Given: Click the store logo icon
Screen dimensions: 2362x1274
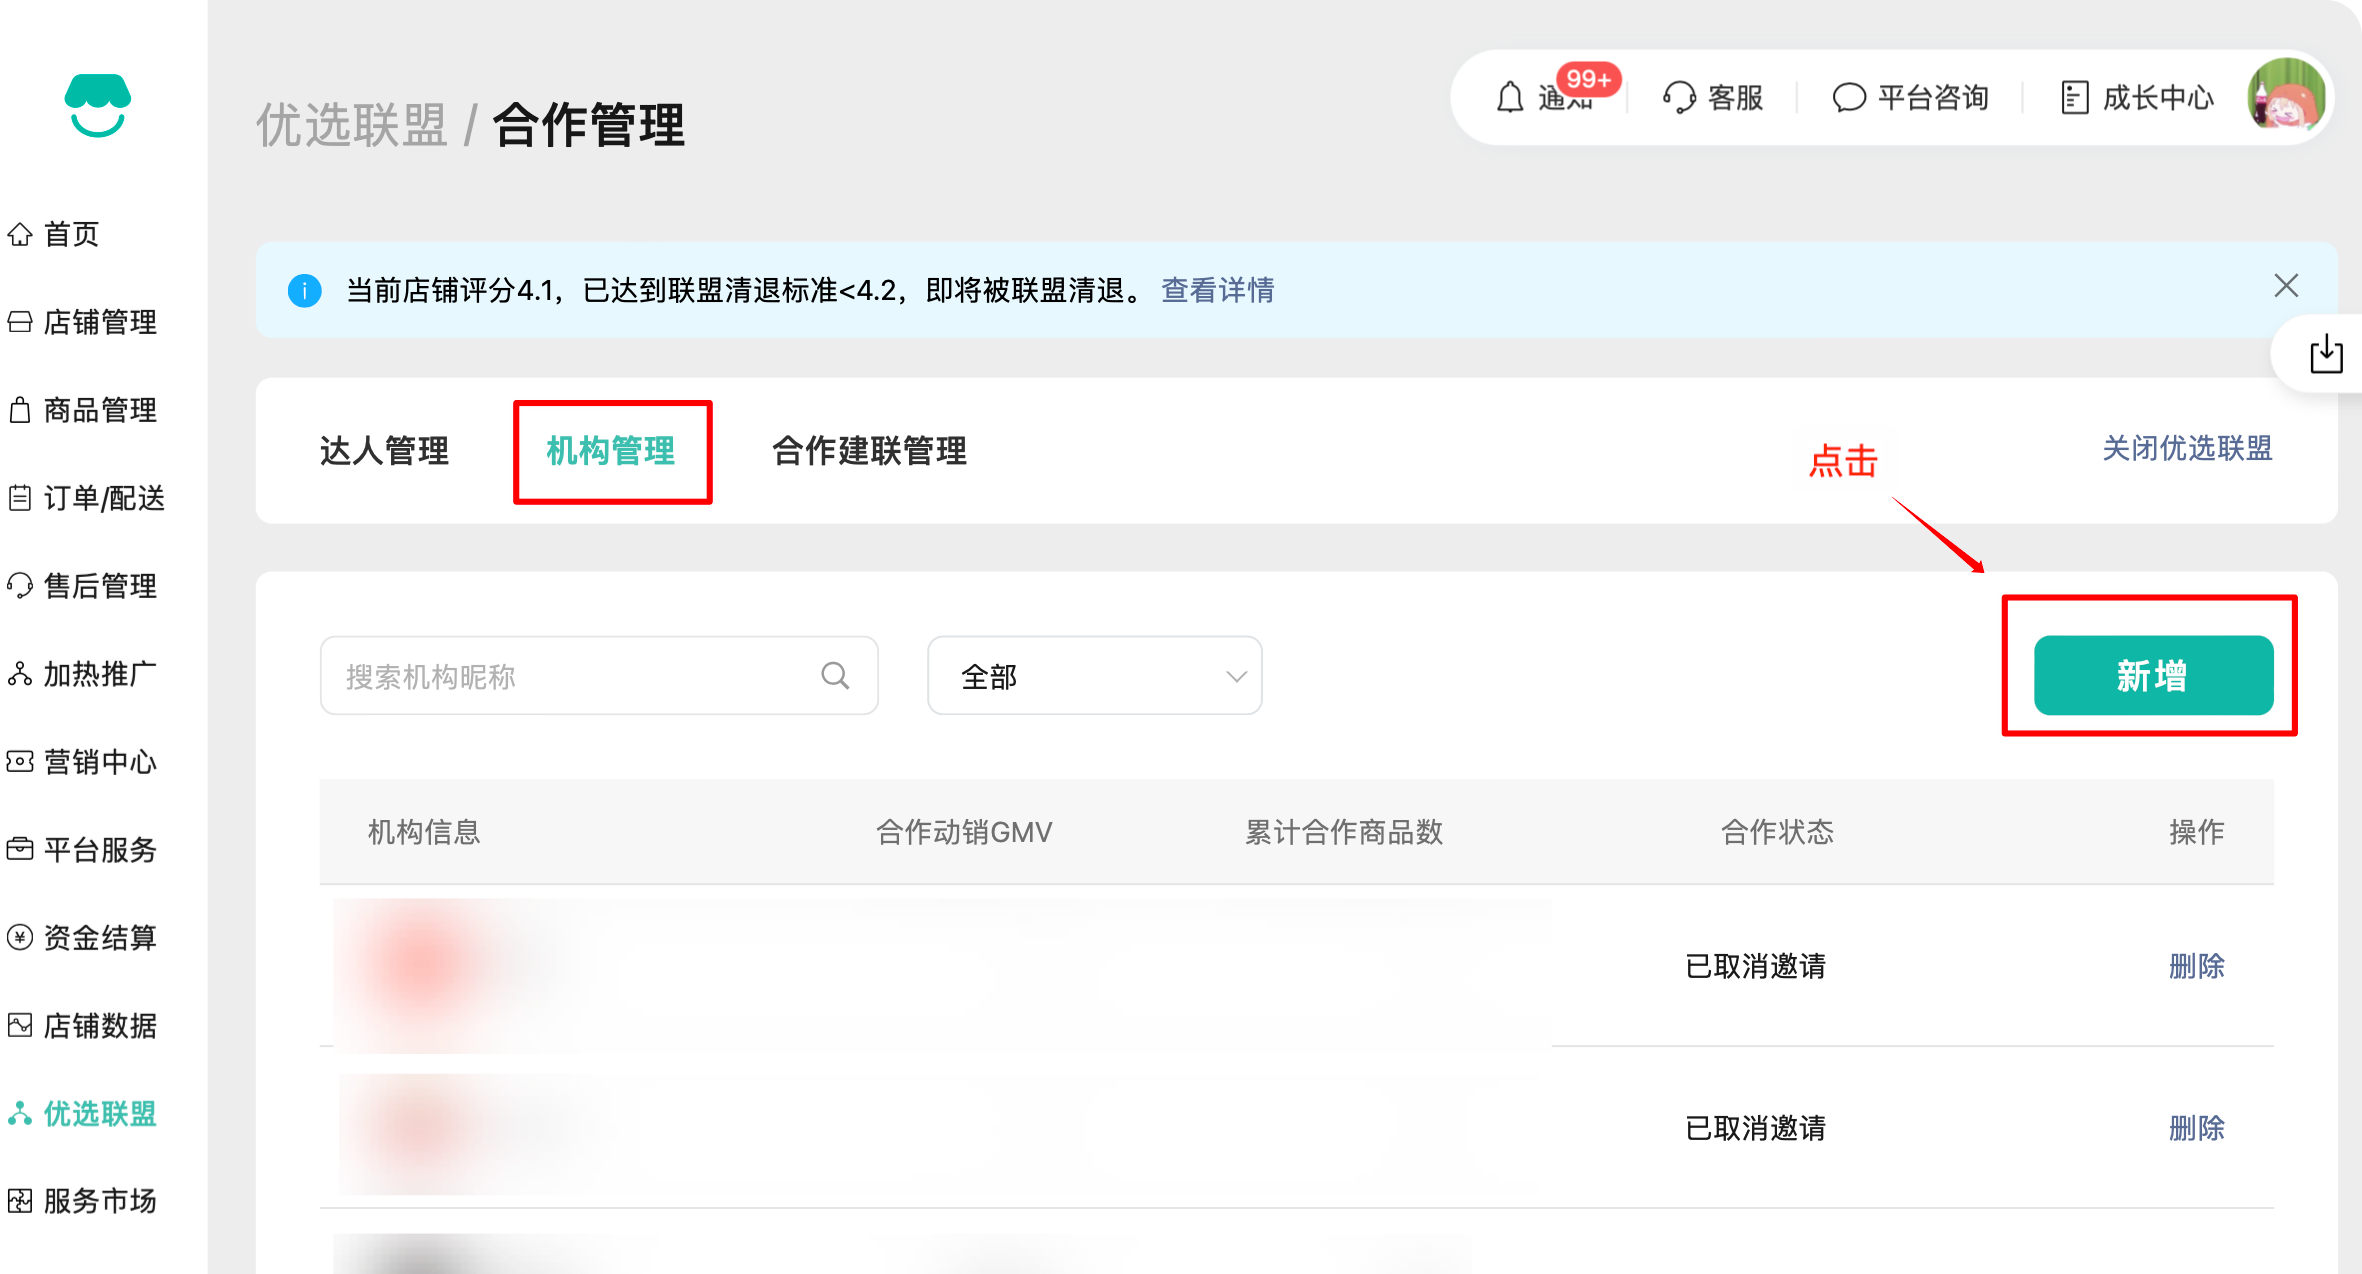Looking at the screenshot, I should [97, 104].
